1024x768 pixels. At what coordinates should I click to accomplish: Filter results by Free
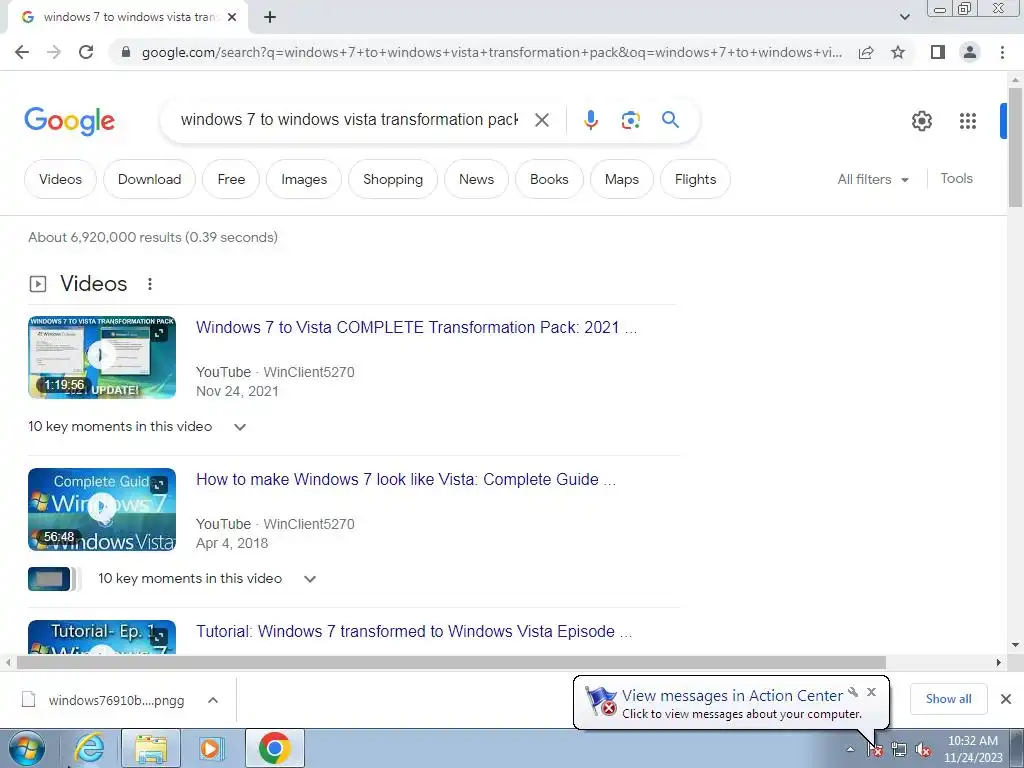click(x=231, y=179)
